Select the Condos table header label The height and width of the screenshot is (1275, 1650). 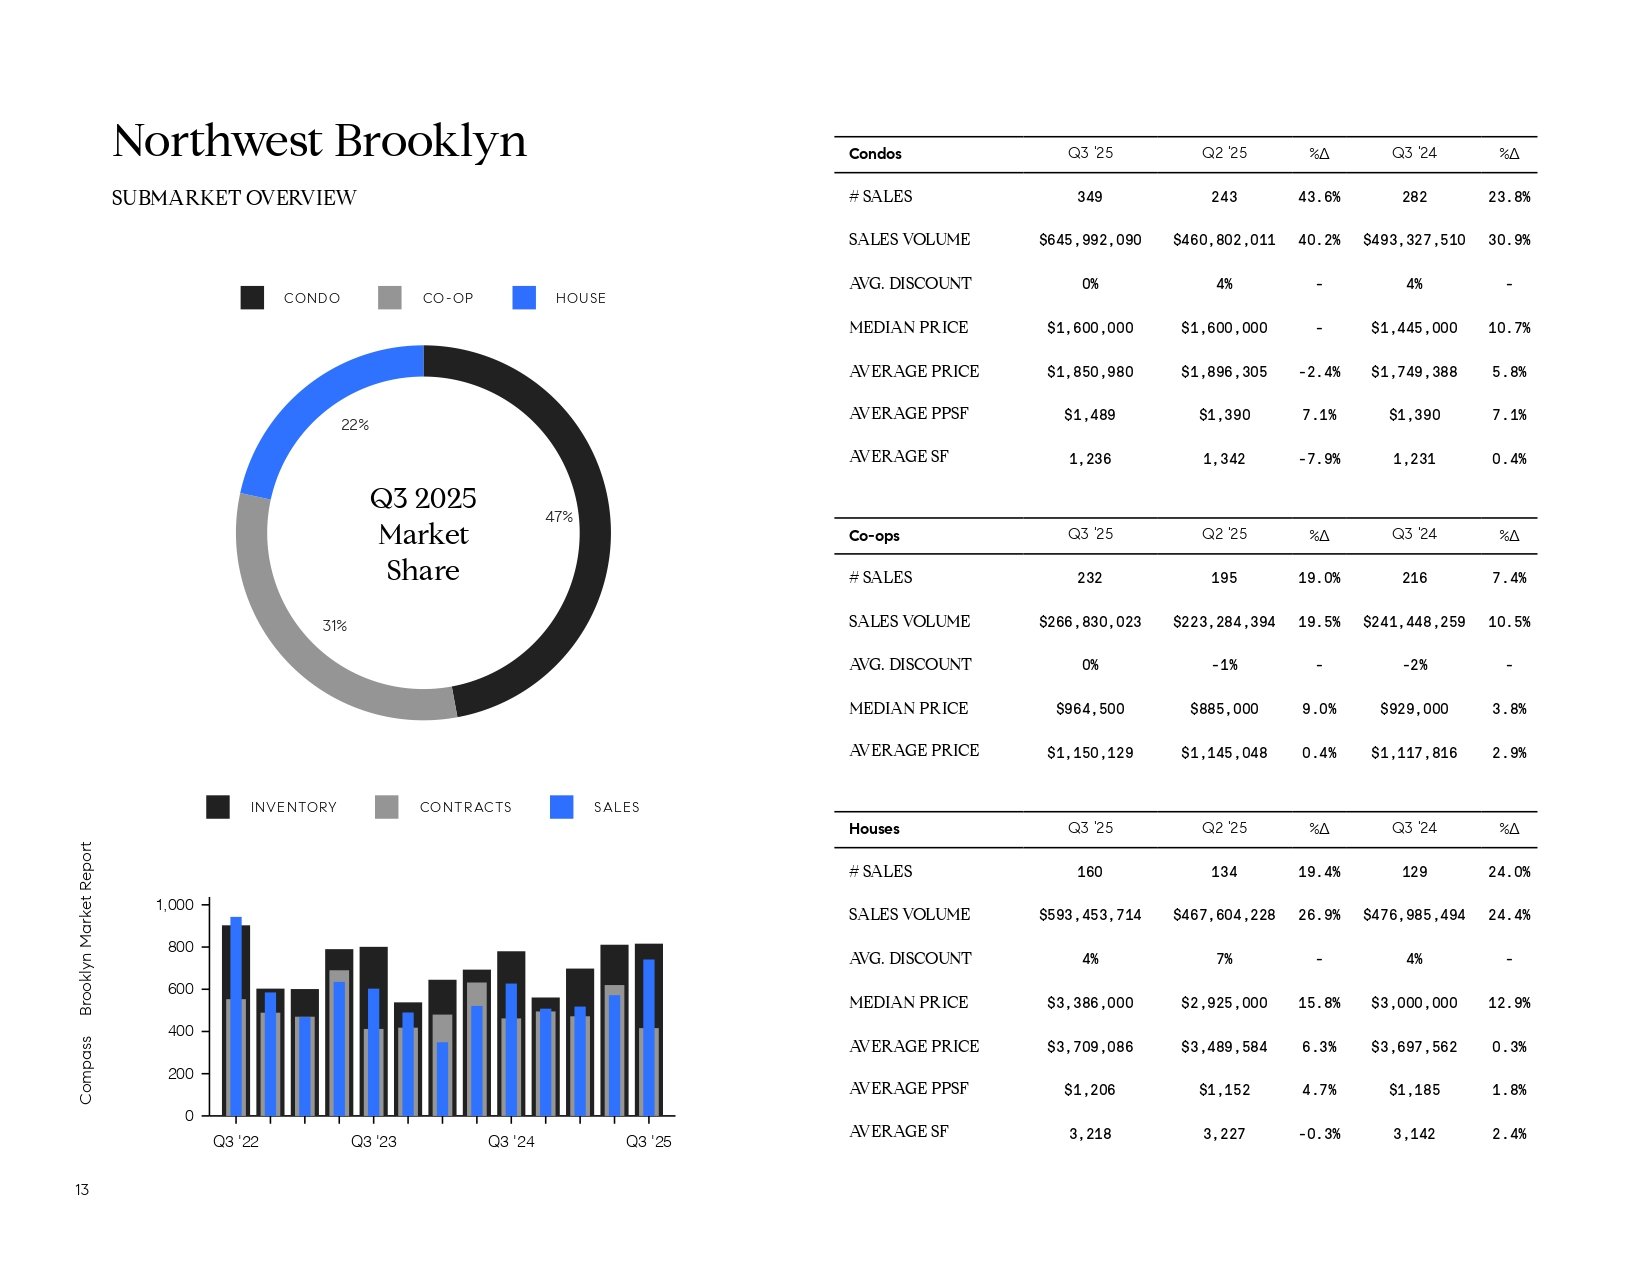click(x=875, y=154)
